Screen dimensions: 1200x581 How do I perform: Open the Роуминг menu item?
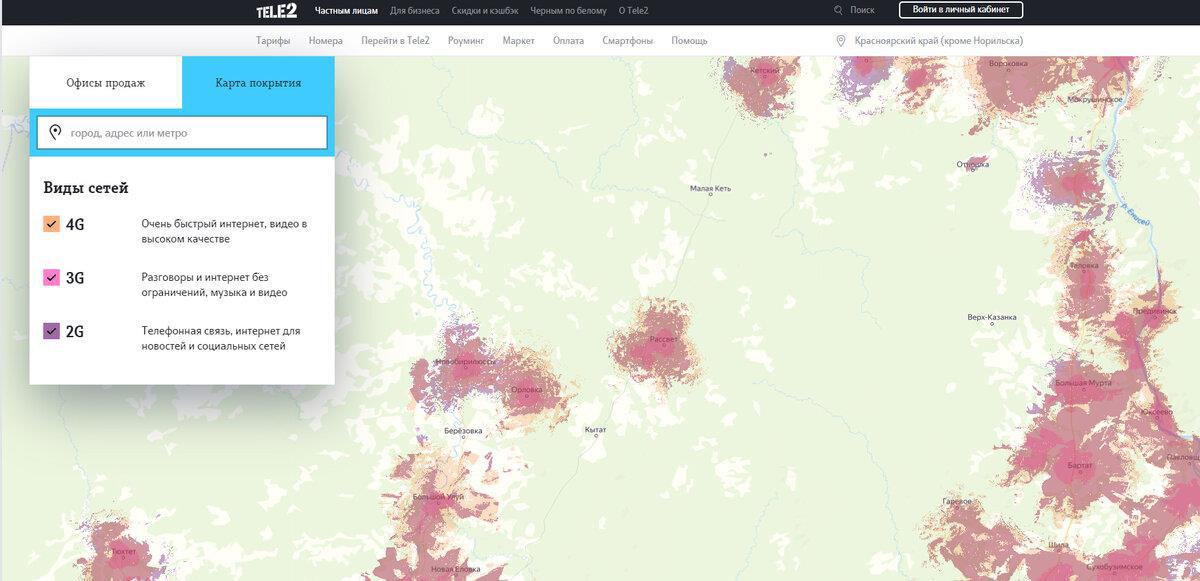coord(465,41)
